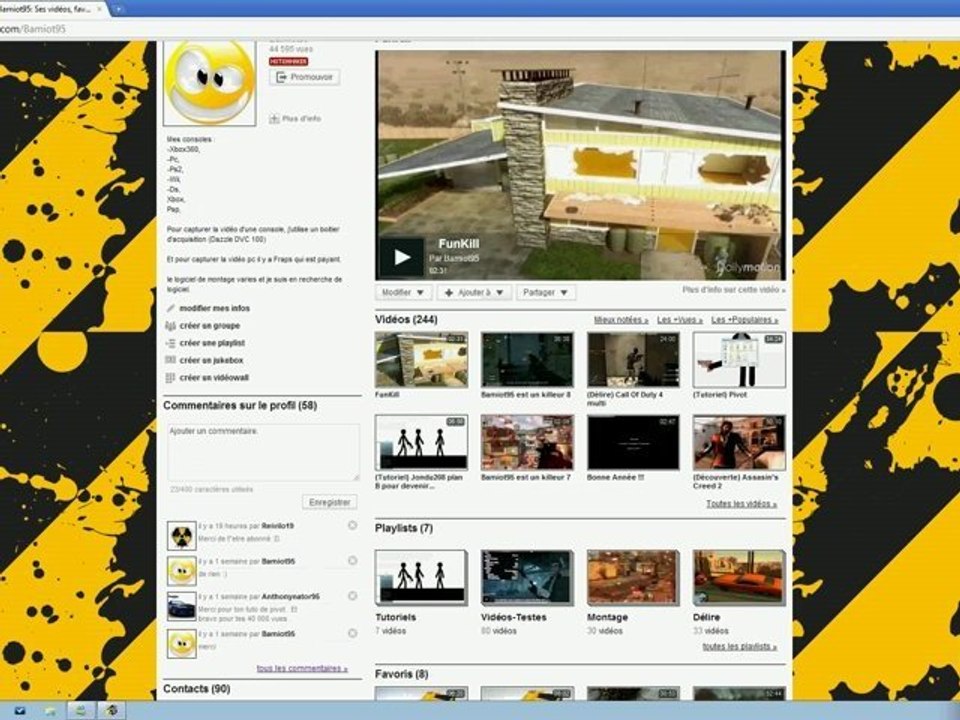Open the (Découverte) Assassin's Creed 2 thumbnail
The width and height of the screenshot is (960, 720).
[739, 443]
